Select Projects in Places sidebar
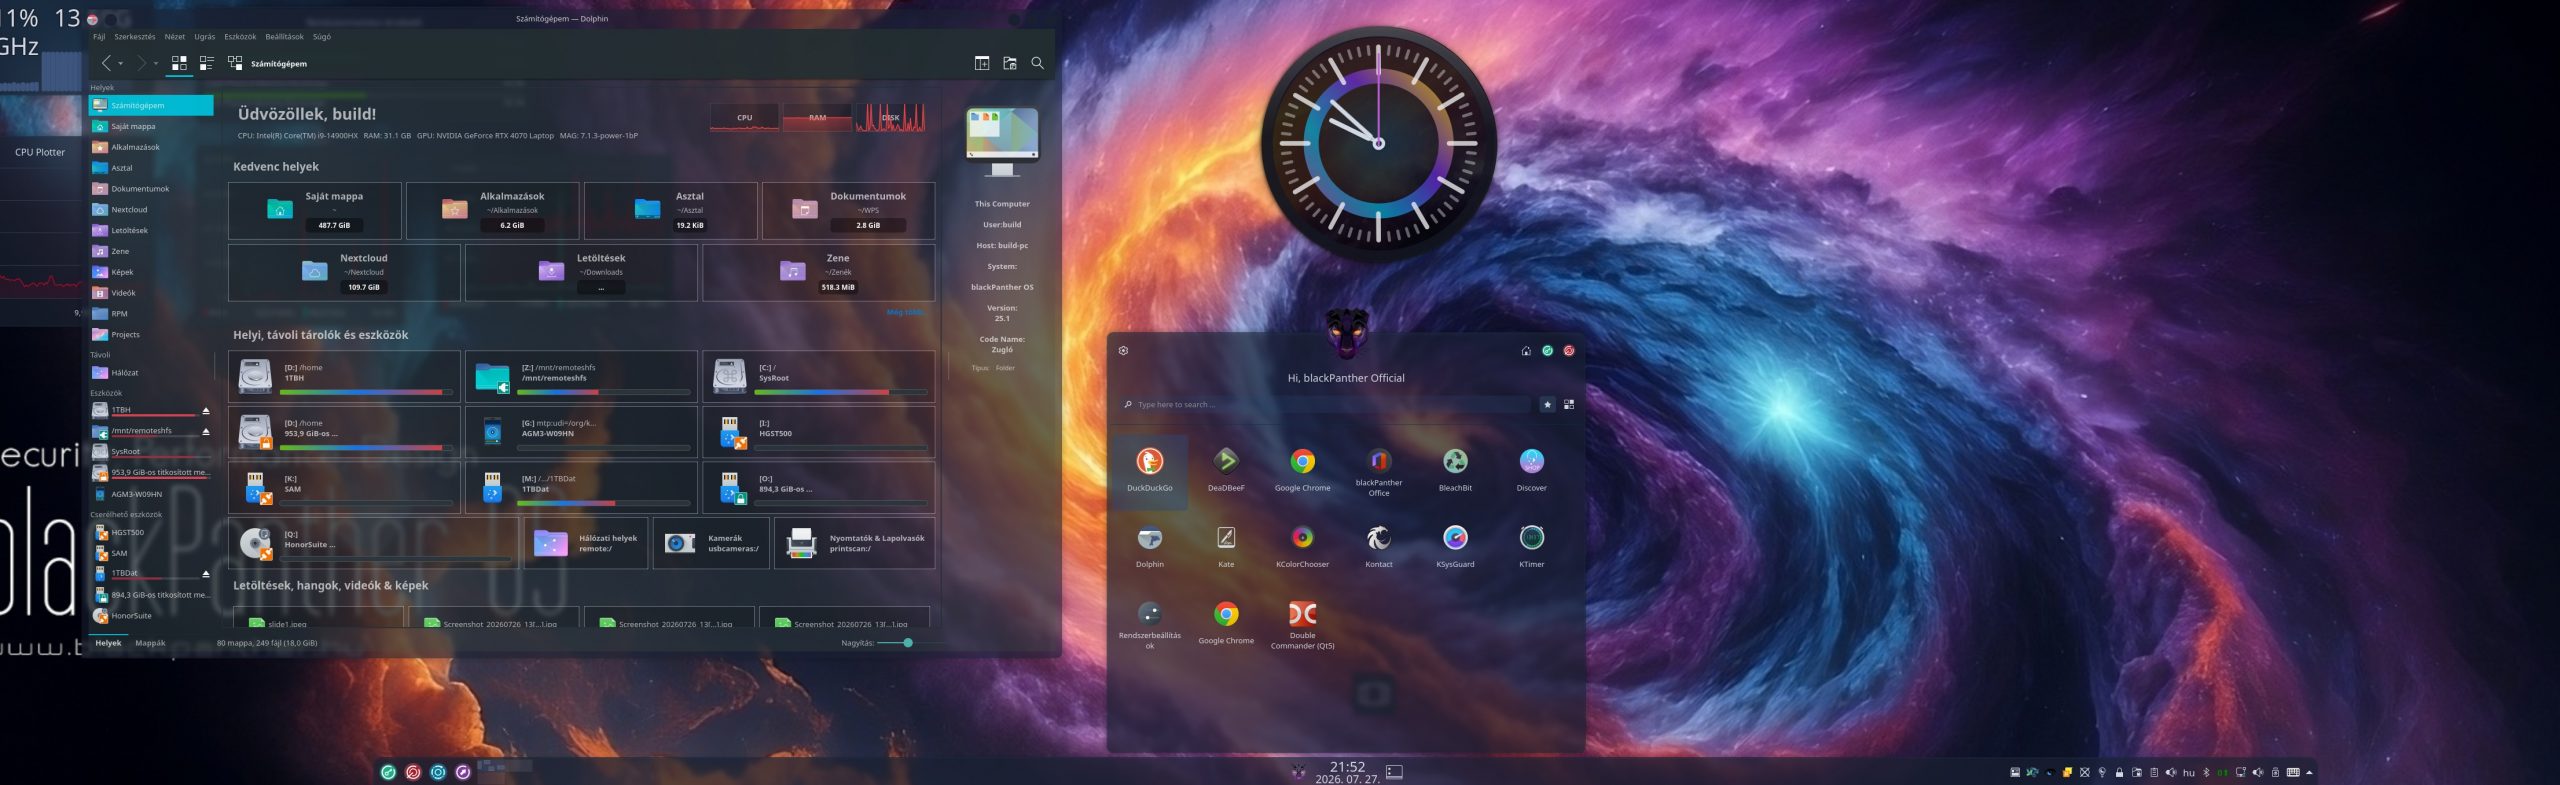 (x=151, y=334)
